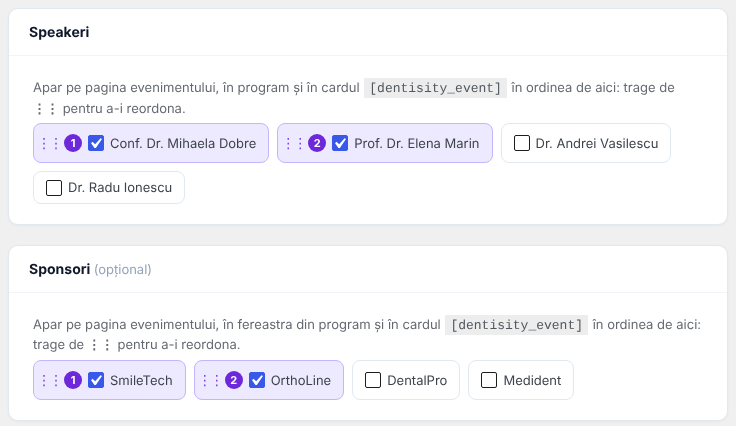
Task: Uncheck OrthoLine sponsor
Action: click(x=257, y=380)
